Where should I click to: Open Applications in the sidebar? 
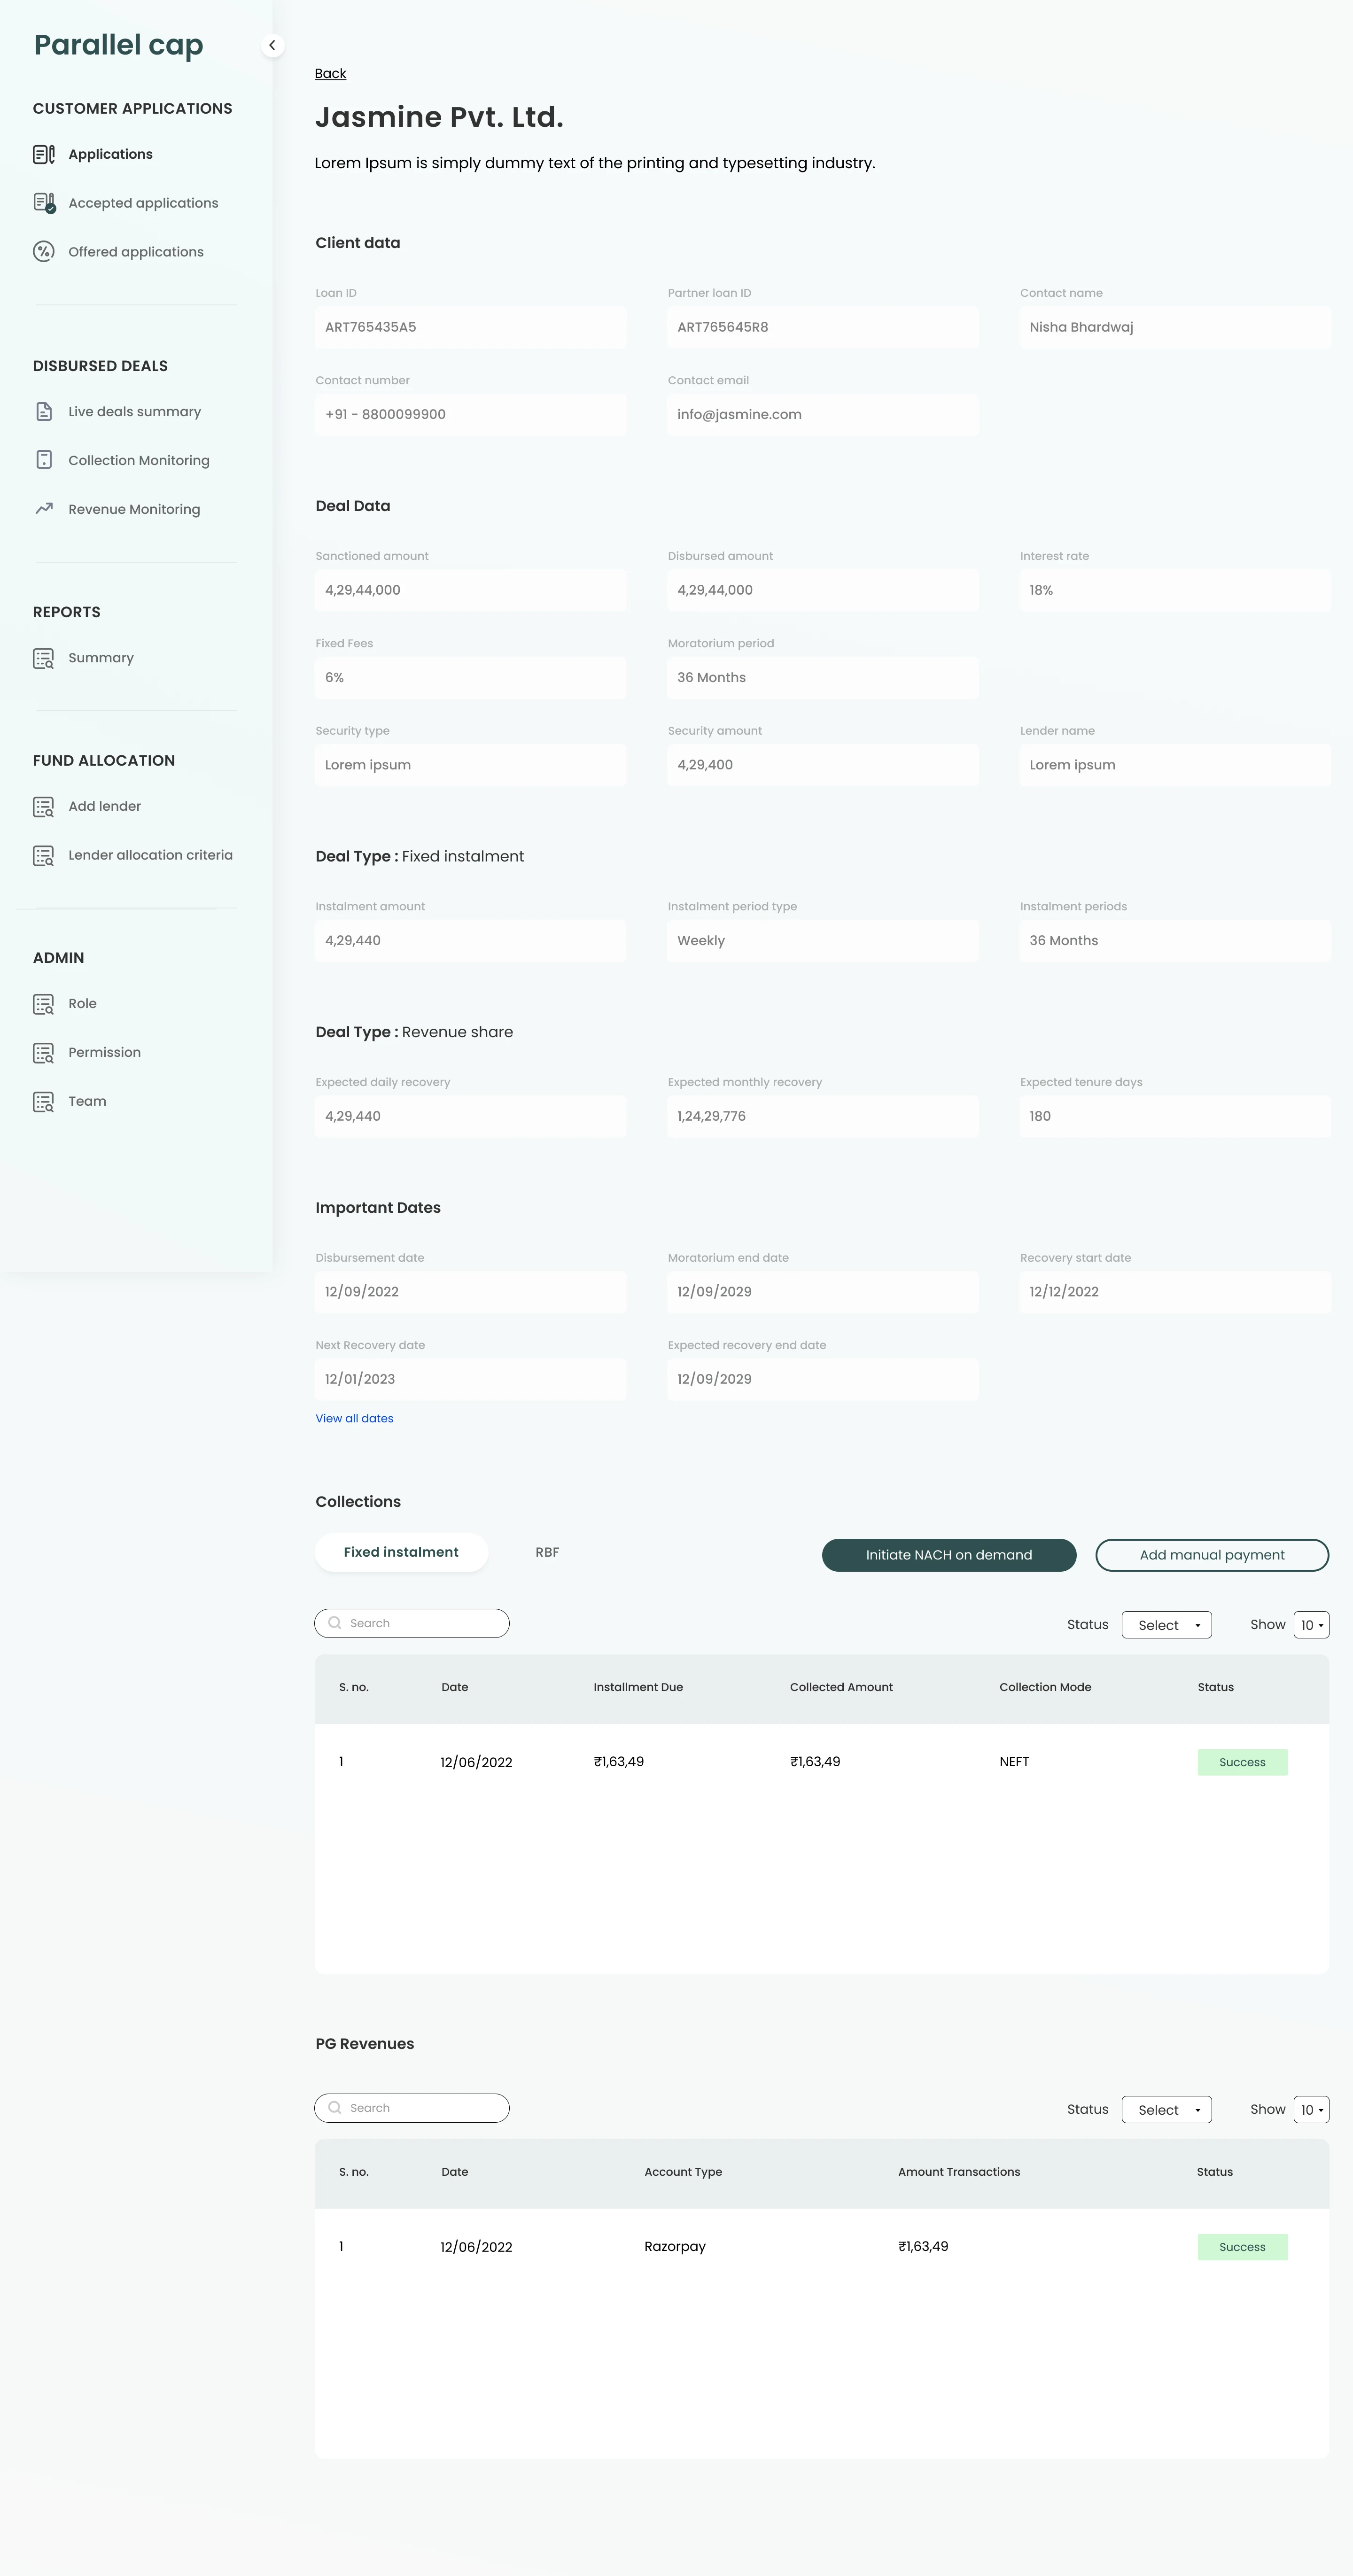tap(110, 154)
